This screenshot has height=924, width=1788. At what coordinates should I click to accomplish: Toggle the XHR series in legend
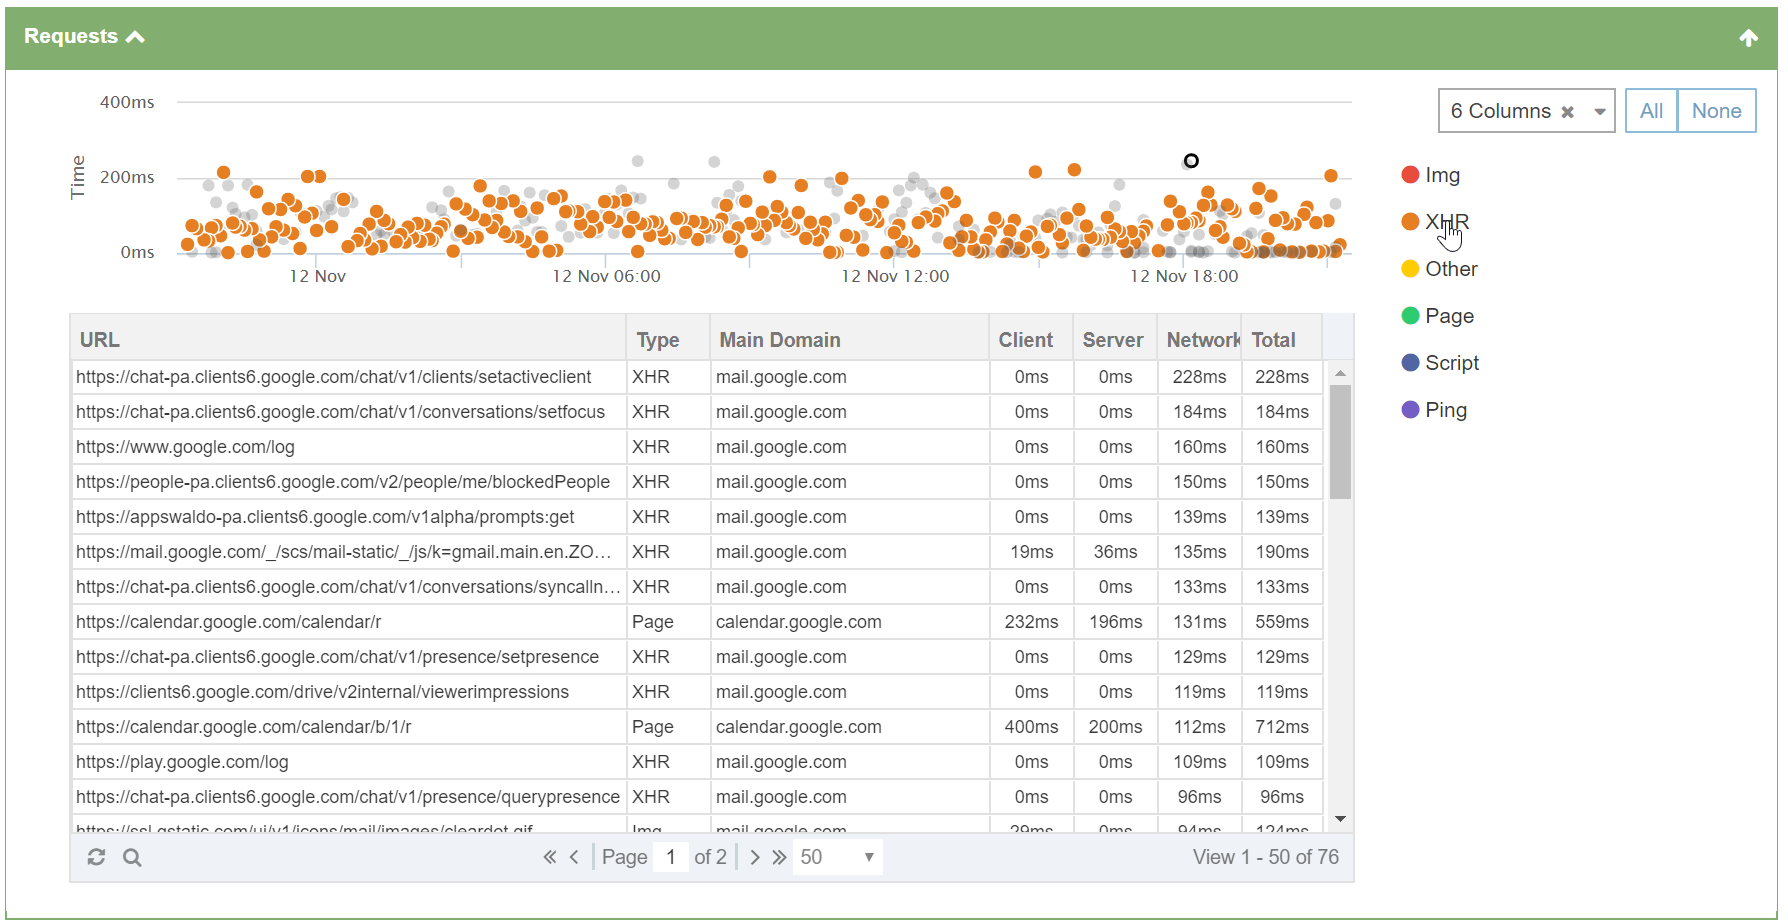1435,222
